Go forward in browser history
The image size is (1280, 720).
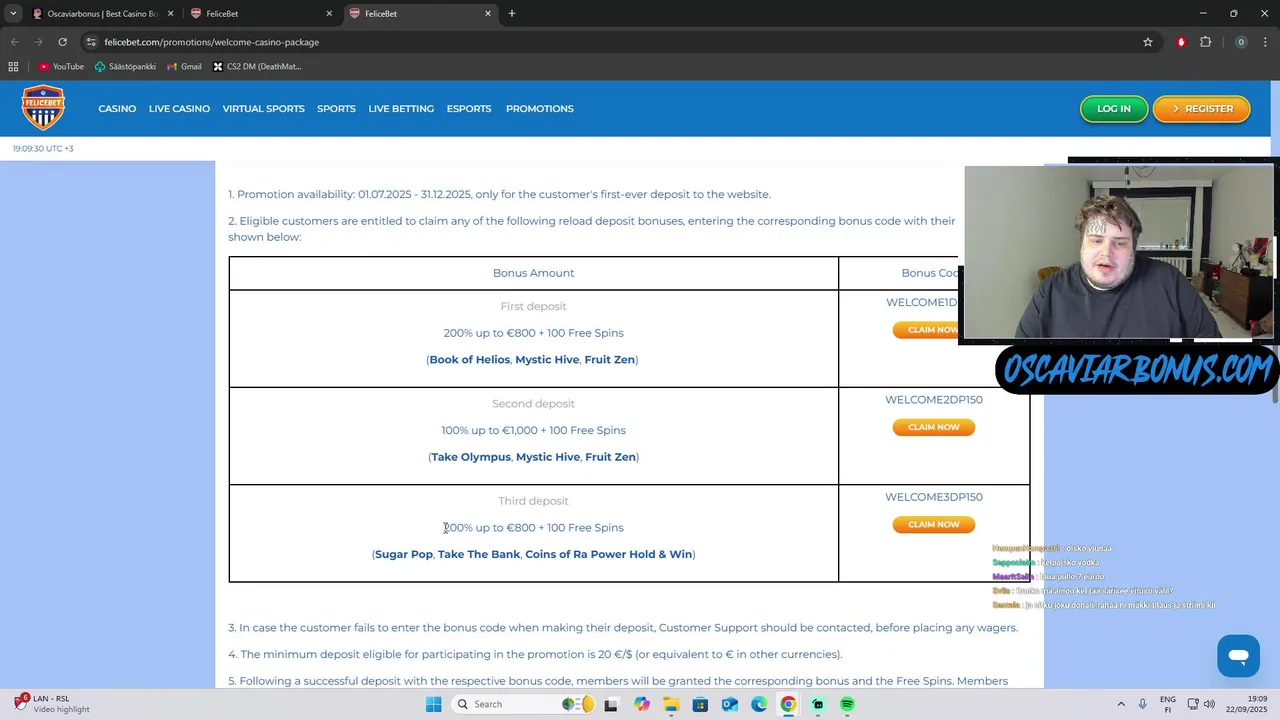pos(38,42)
